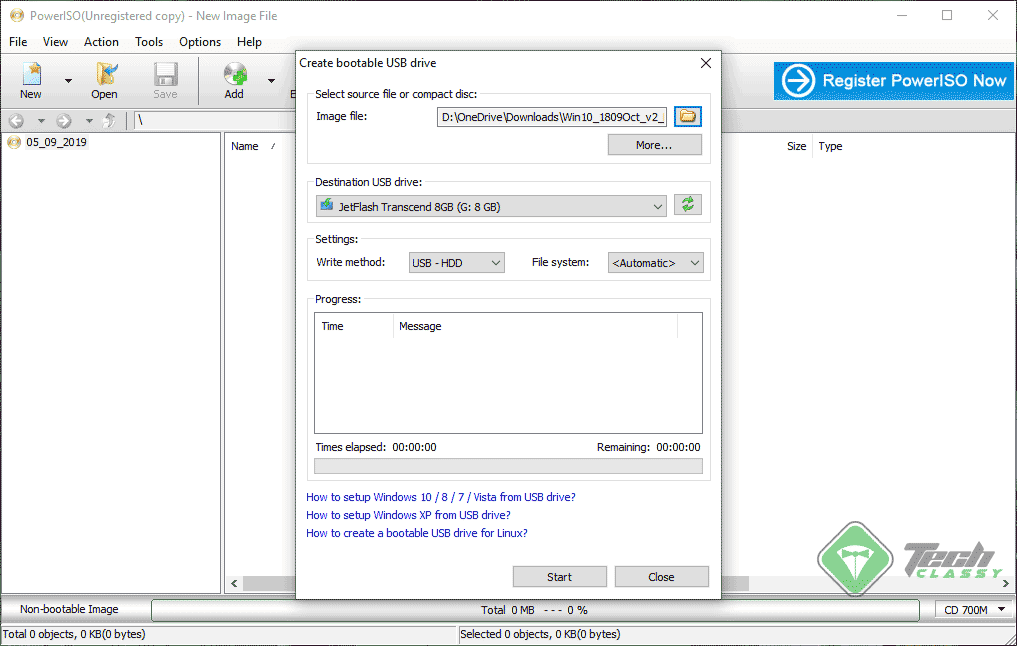The width and height of the screenshot is (1017, 646).
Task: Add files to the image
Action: pos(233,80)
